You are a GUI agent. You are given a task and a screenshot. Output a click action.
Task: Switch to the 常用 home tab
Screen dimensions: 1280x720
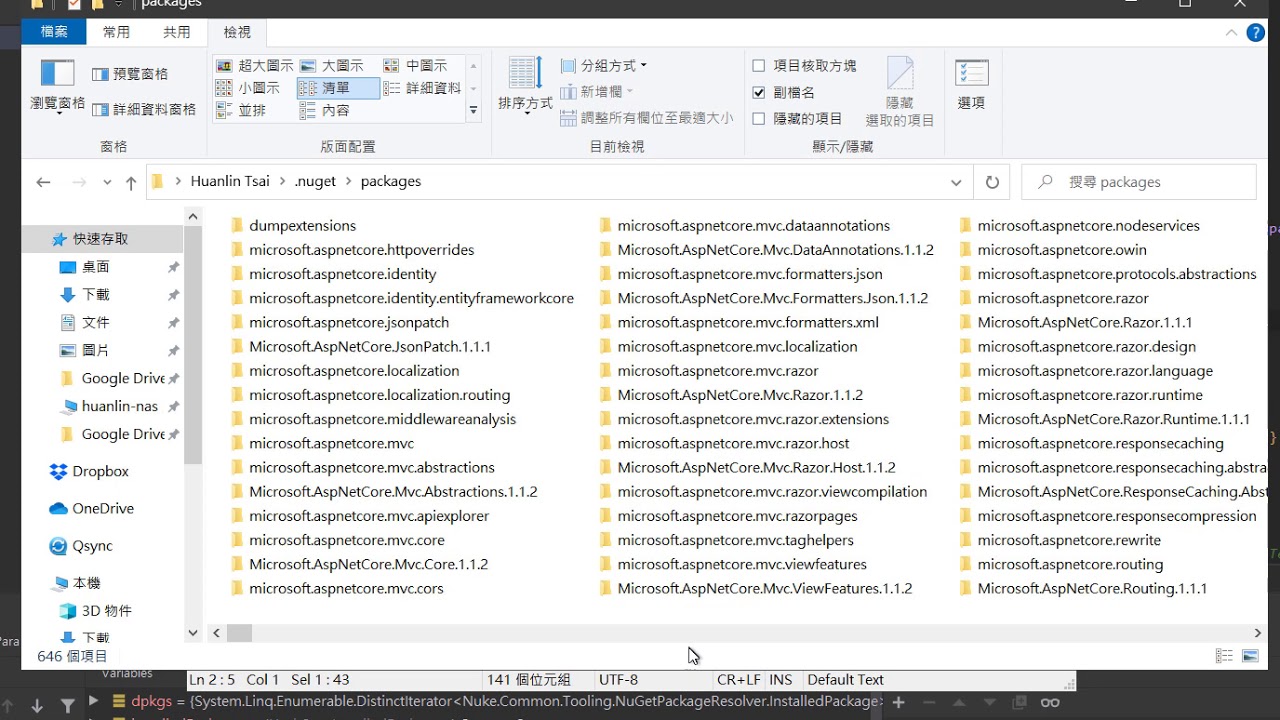(117, 32)
